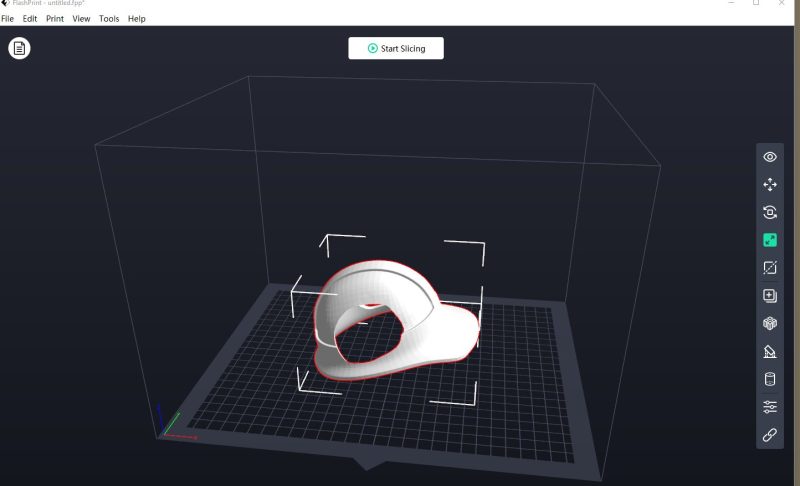This screenshot has height=486, width=800.
Task: Click the Auto Layout cubes icon
Action: tap(770, 323)
